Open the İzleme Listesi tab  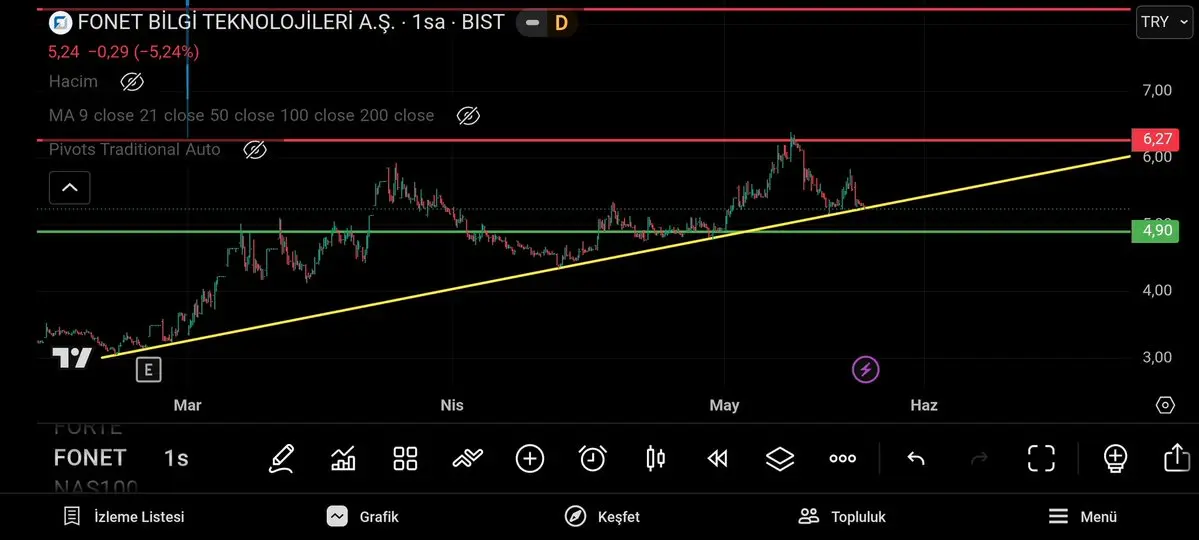123,517
